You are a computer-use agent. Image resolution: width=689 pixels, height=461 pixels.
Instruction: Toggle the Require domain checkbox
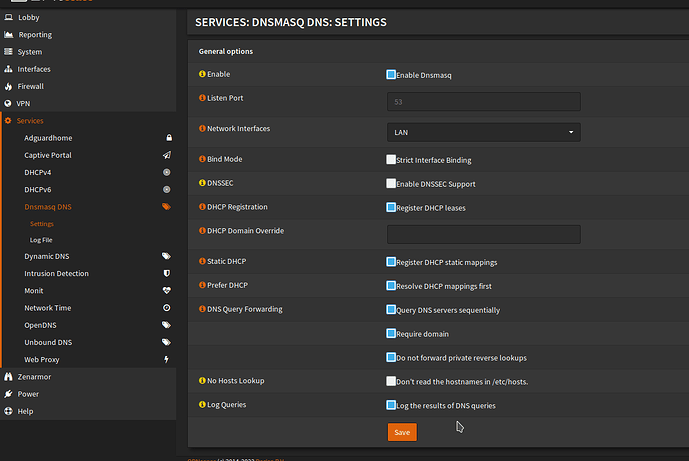coord(391,333)
